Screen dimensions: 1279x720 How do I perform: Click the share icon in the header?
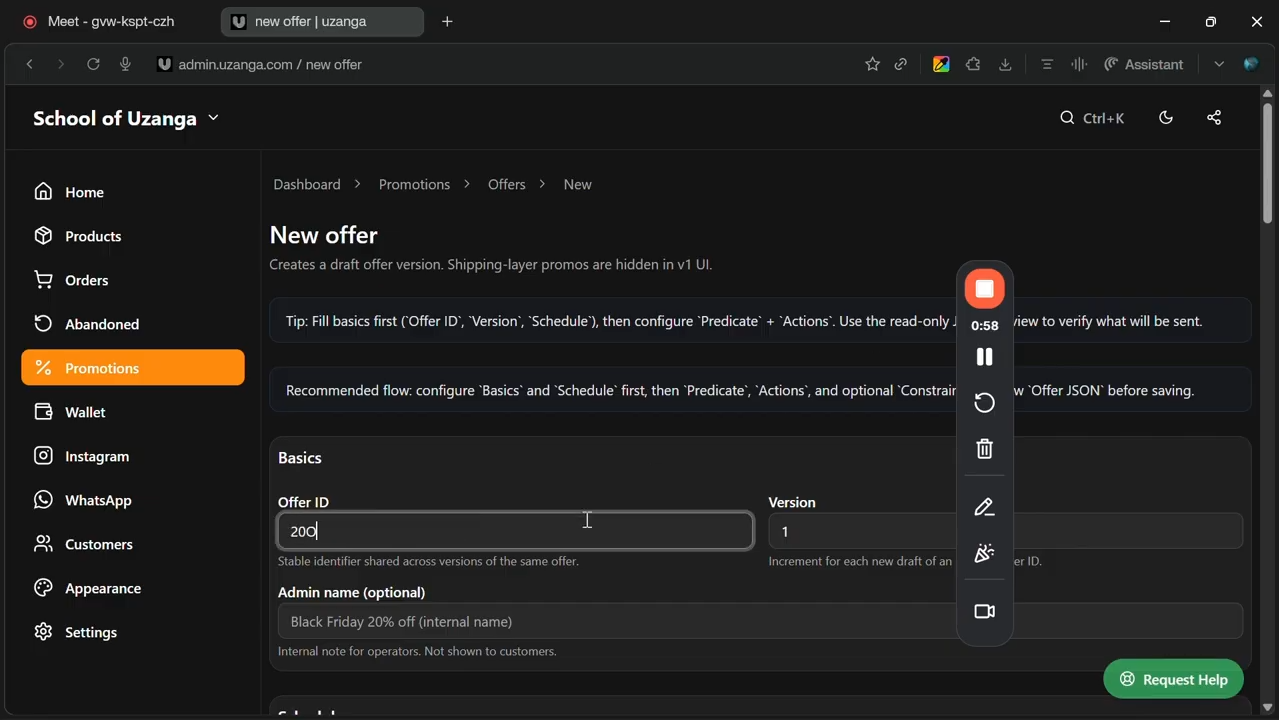1214,118
